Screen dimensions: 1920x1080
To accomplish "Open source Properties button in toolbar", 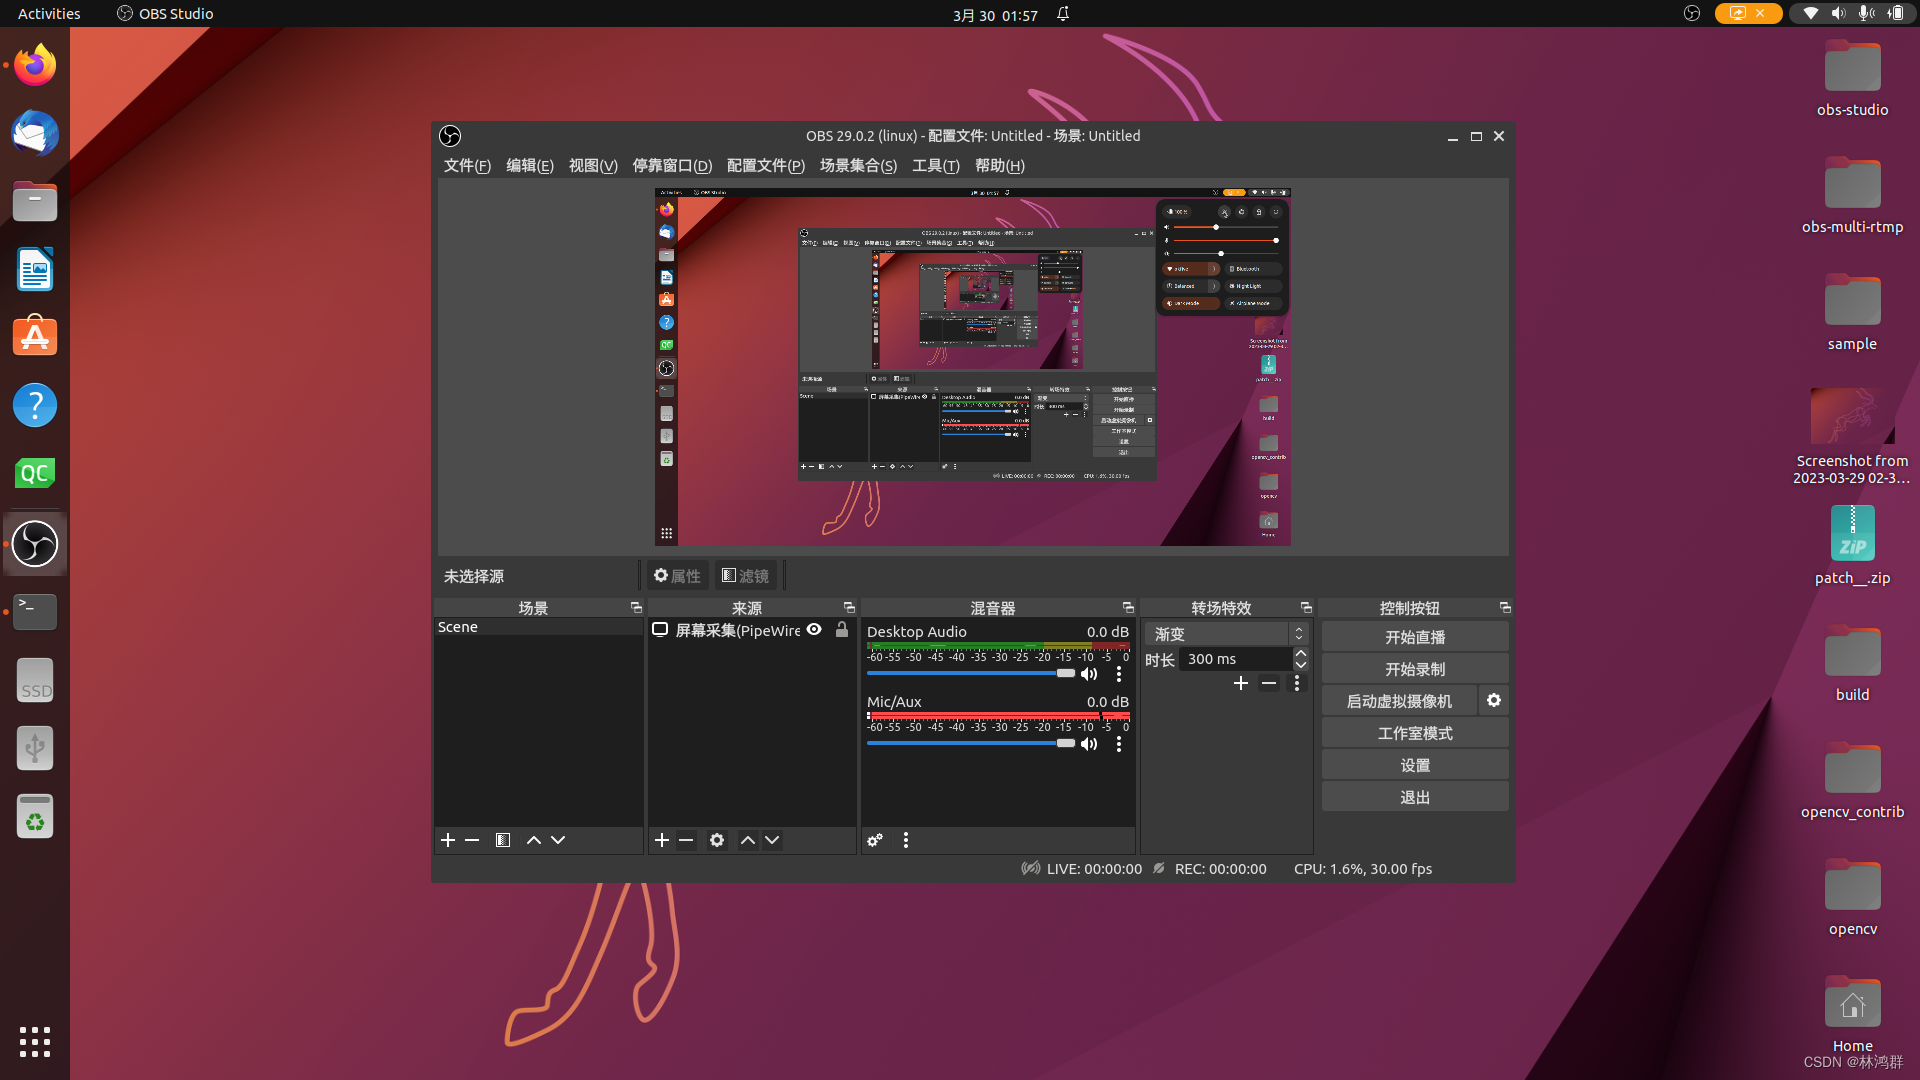I will 677,576.
